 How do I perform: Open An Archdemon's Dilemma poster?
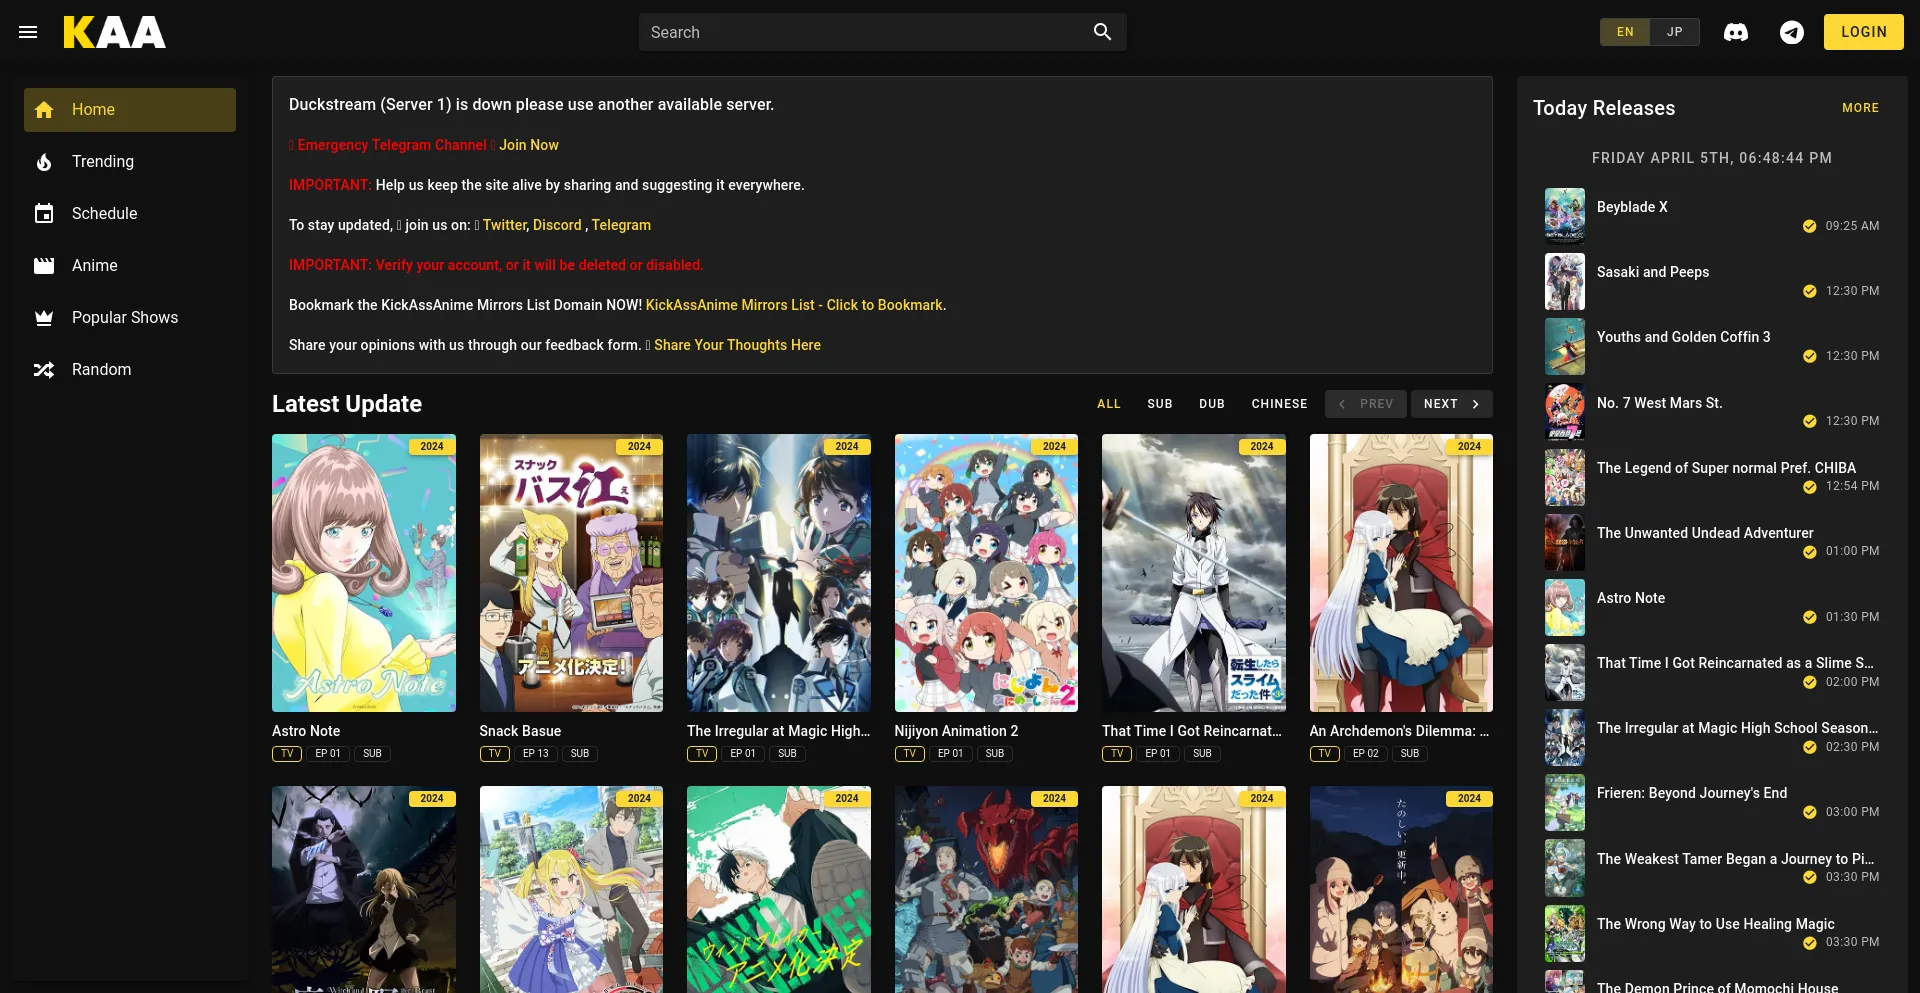[1401, 573]
